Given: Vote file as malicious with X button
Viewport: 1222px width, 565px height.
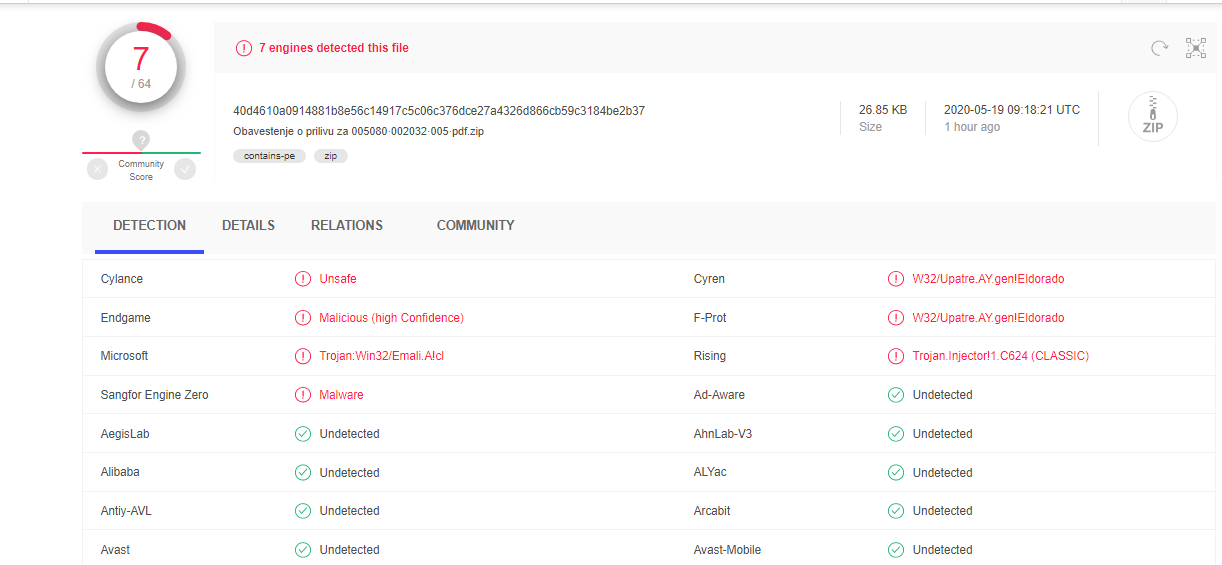Looking at the screenshot, I should (x=97, y=170).
